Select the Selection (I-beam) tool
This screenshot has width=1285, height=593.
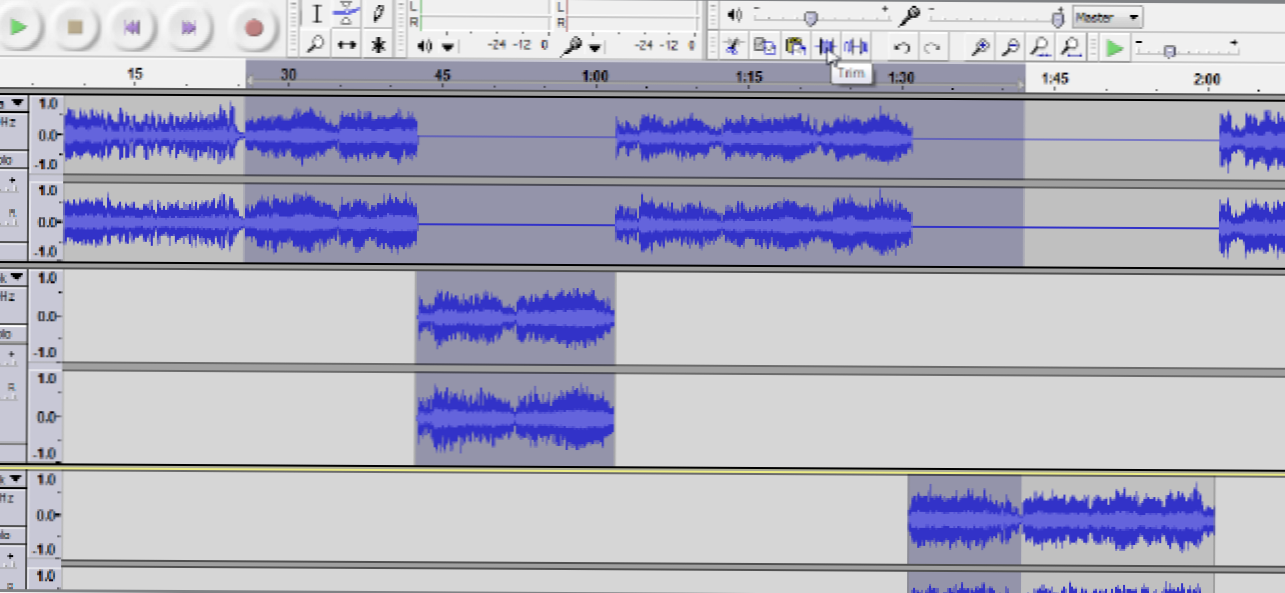317,14
